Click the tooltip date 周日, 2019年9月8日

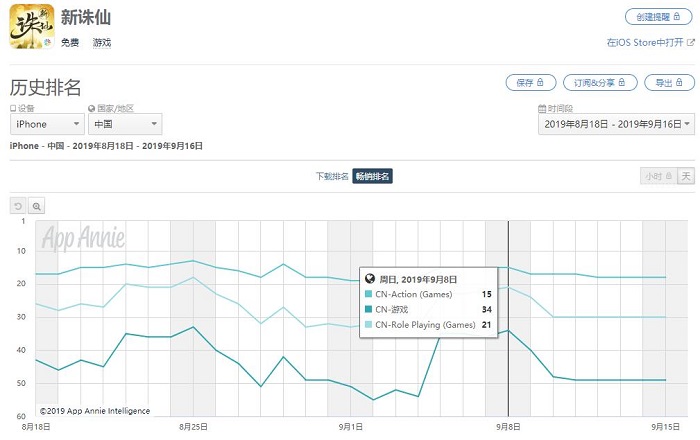click(x=418, y=279)
